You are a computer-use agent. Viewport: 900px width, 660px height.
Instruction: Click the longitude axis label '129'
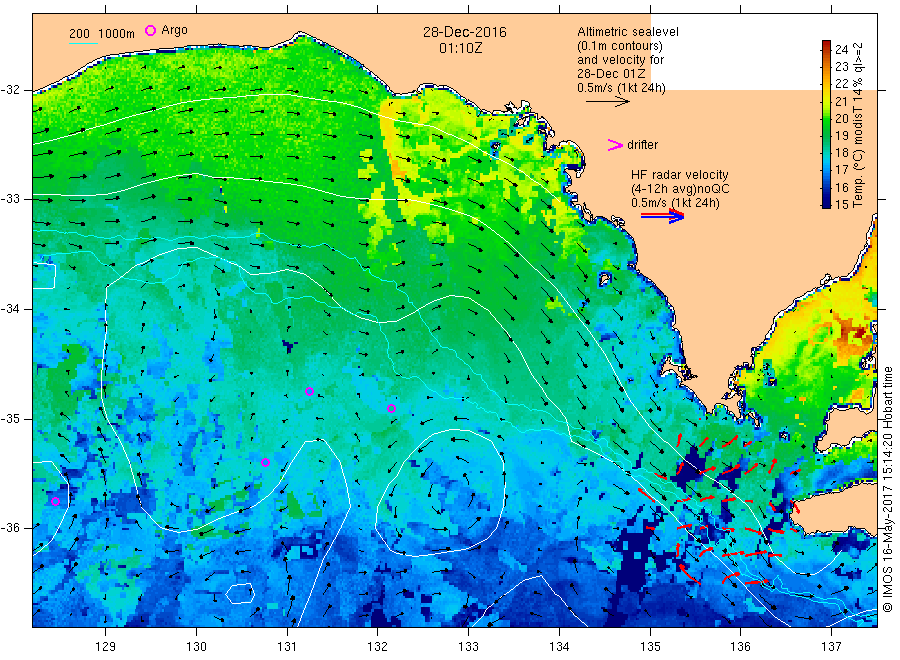click(x=106, y=647)
